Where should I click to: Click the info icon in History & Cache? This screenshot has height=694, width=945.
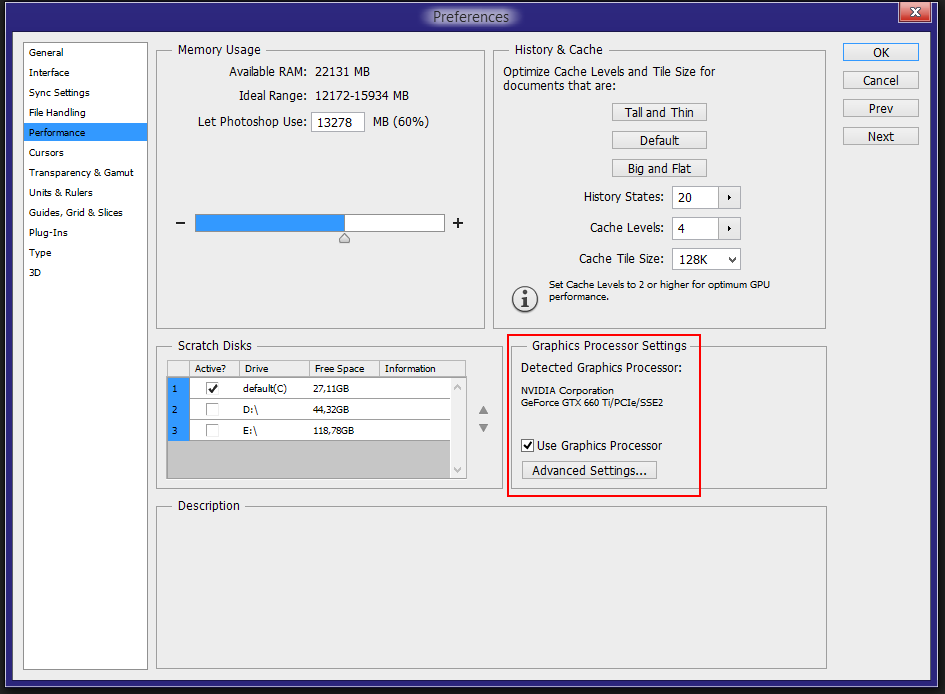click(525, 297)
